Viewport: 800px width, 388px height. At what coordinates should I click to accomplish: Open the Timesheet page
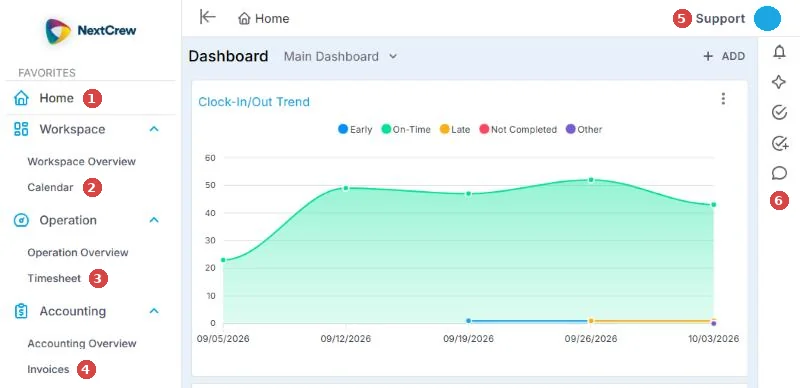54,278
